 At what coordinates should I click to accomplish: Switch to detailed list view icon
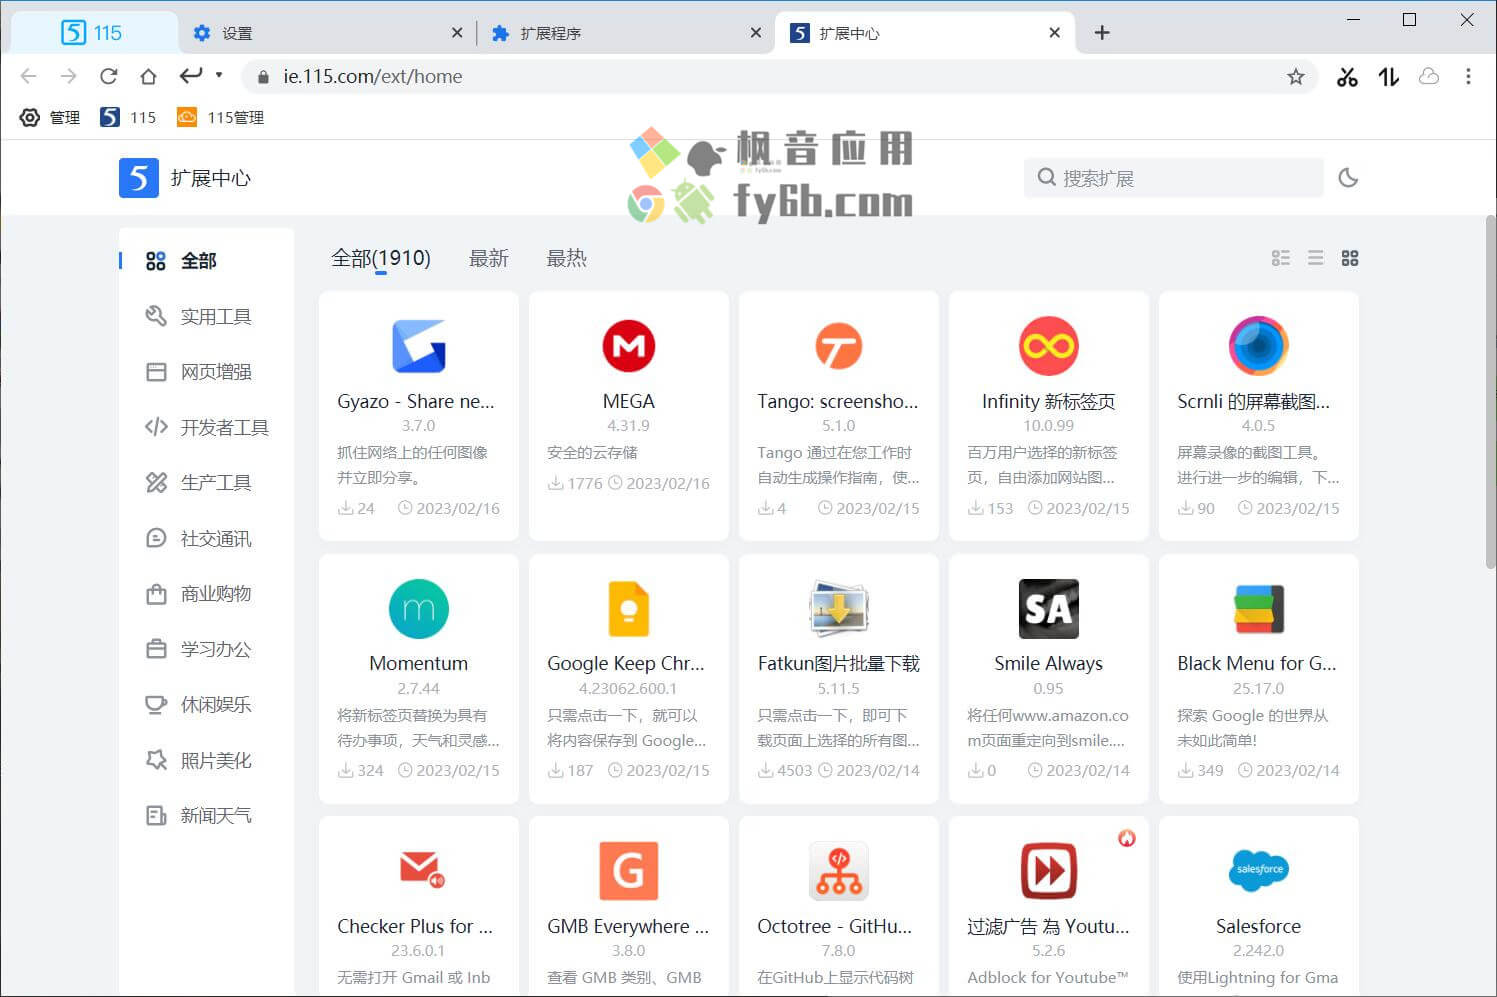tap(1281, 258)
